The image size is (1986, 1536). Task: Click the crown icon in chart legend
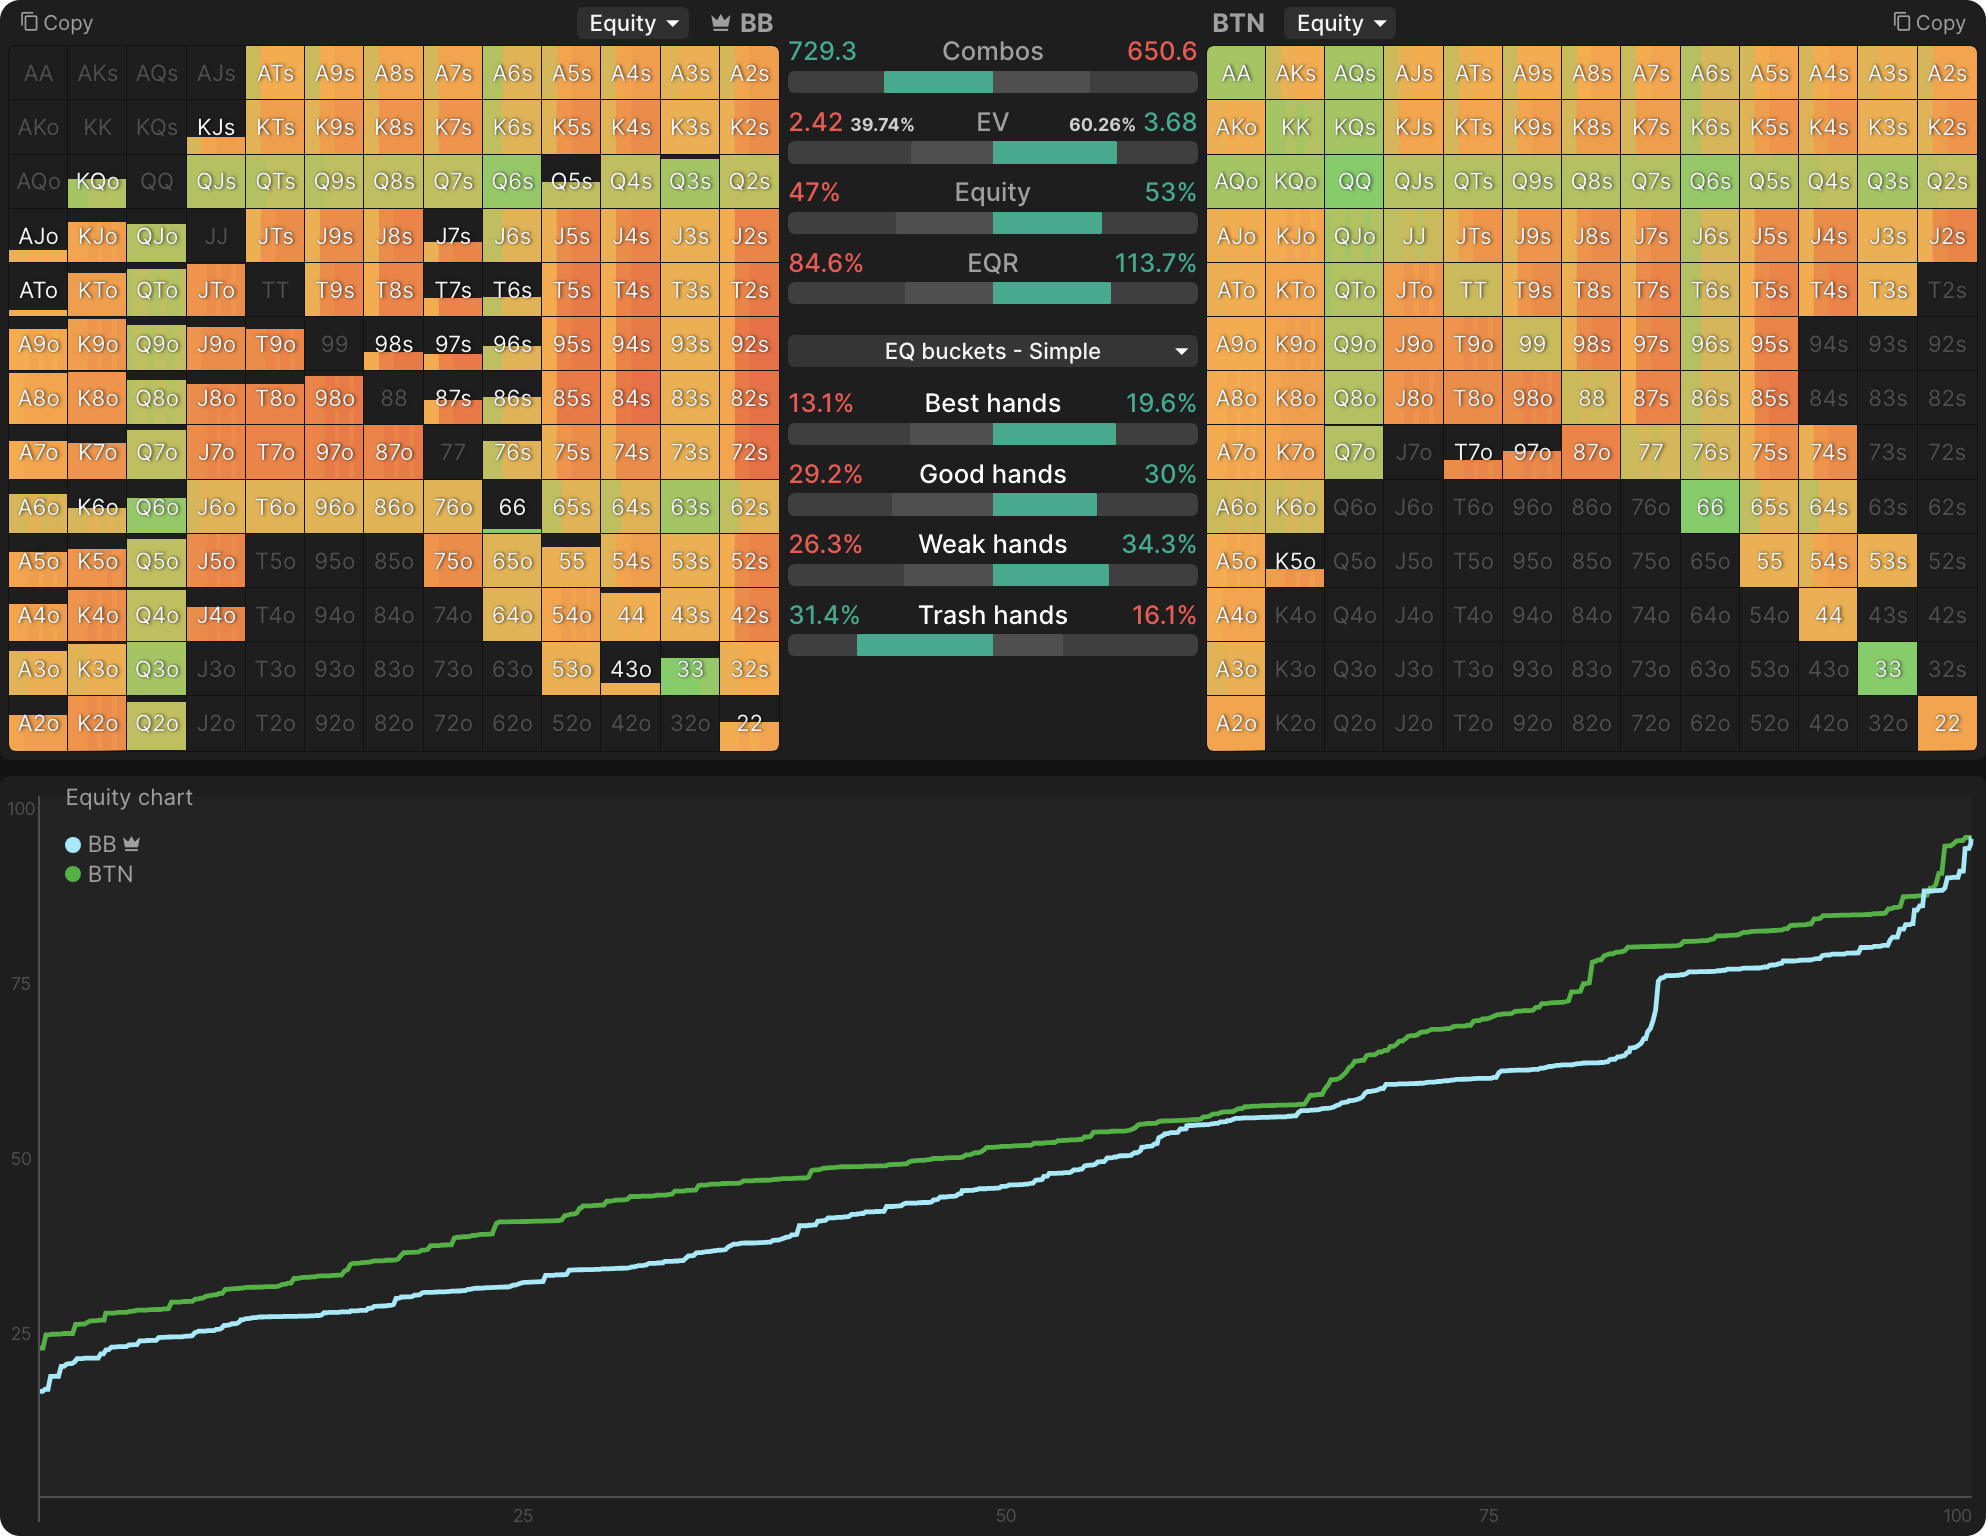tap(132, 844)
